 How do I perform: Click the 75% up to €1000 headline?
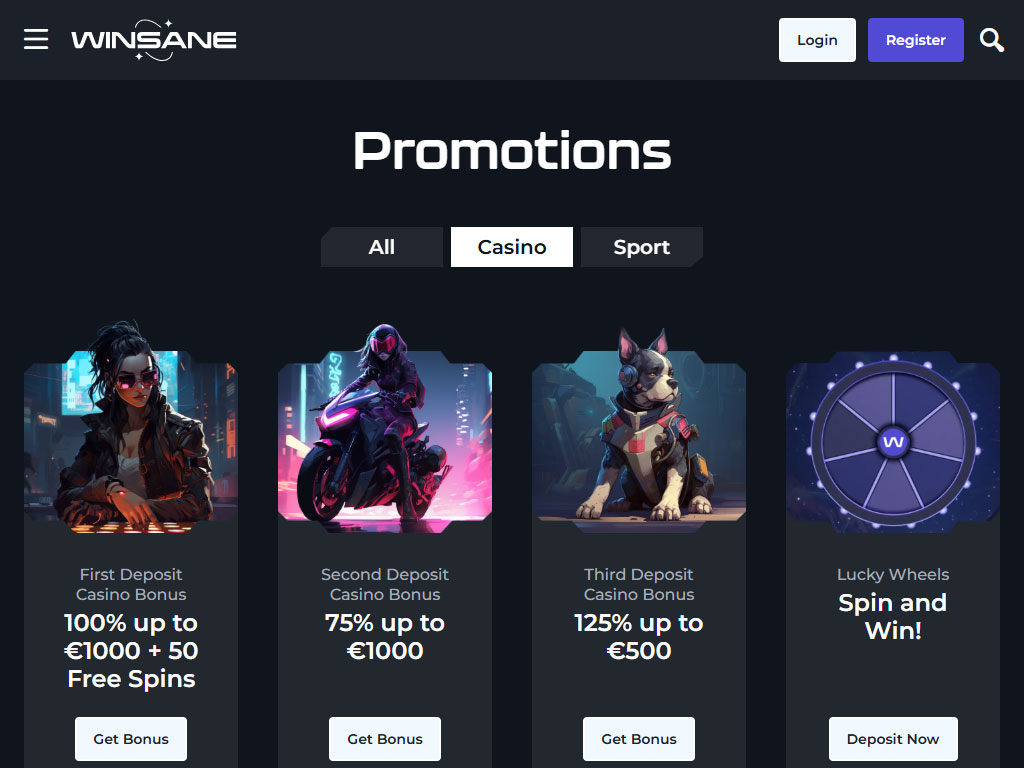coord(385,637)
